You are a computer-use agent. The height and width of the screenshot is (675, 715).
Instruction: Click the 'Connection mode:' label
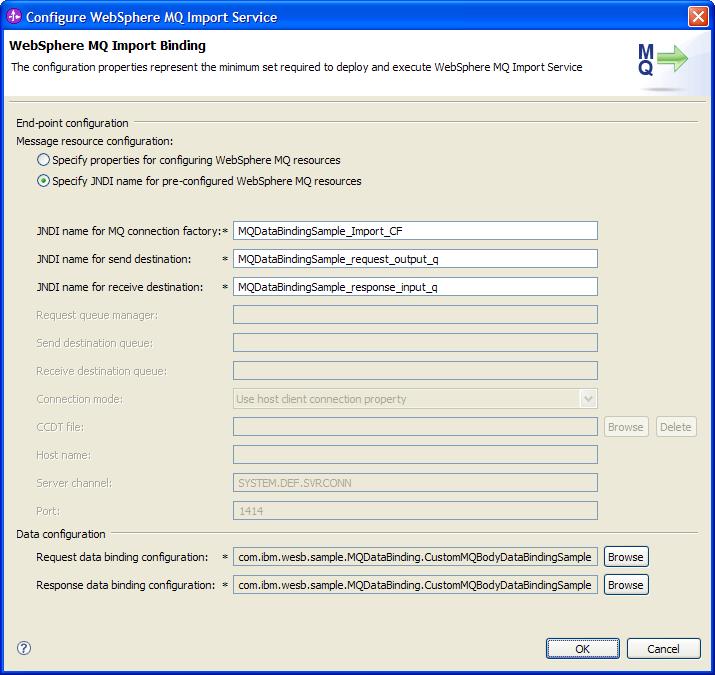(79, 399)
